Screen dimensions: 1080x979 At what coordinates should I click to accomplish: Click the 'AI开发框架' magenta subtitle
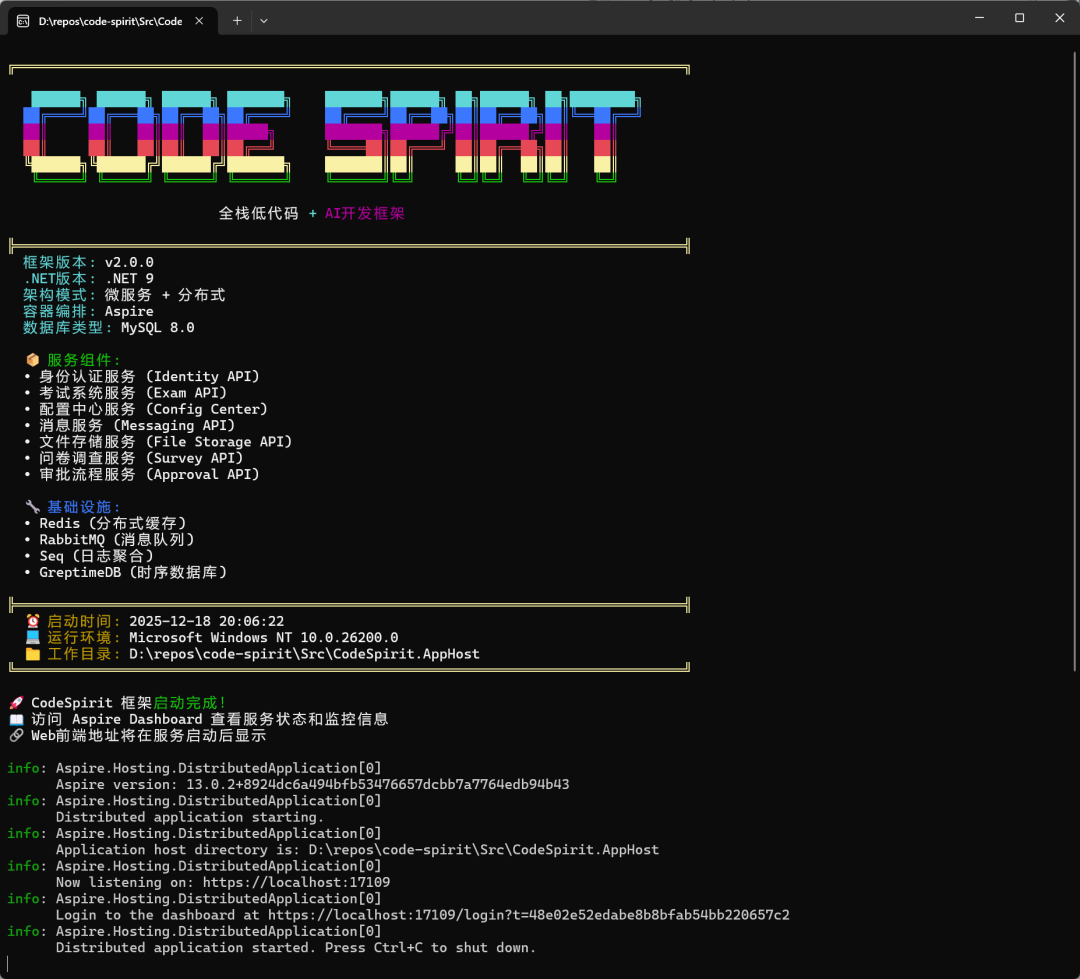[364, 214]
